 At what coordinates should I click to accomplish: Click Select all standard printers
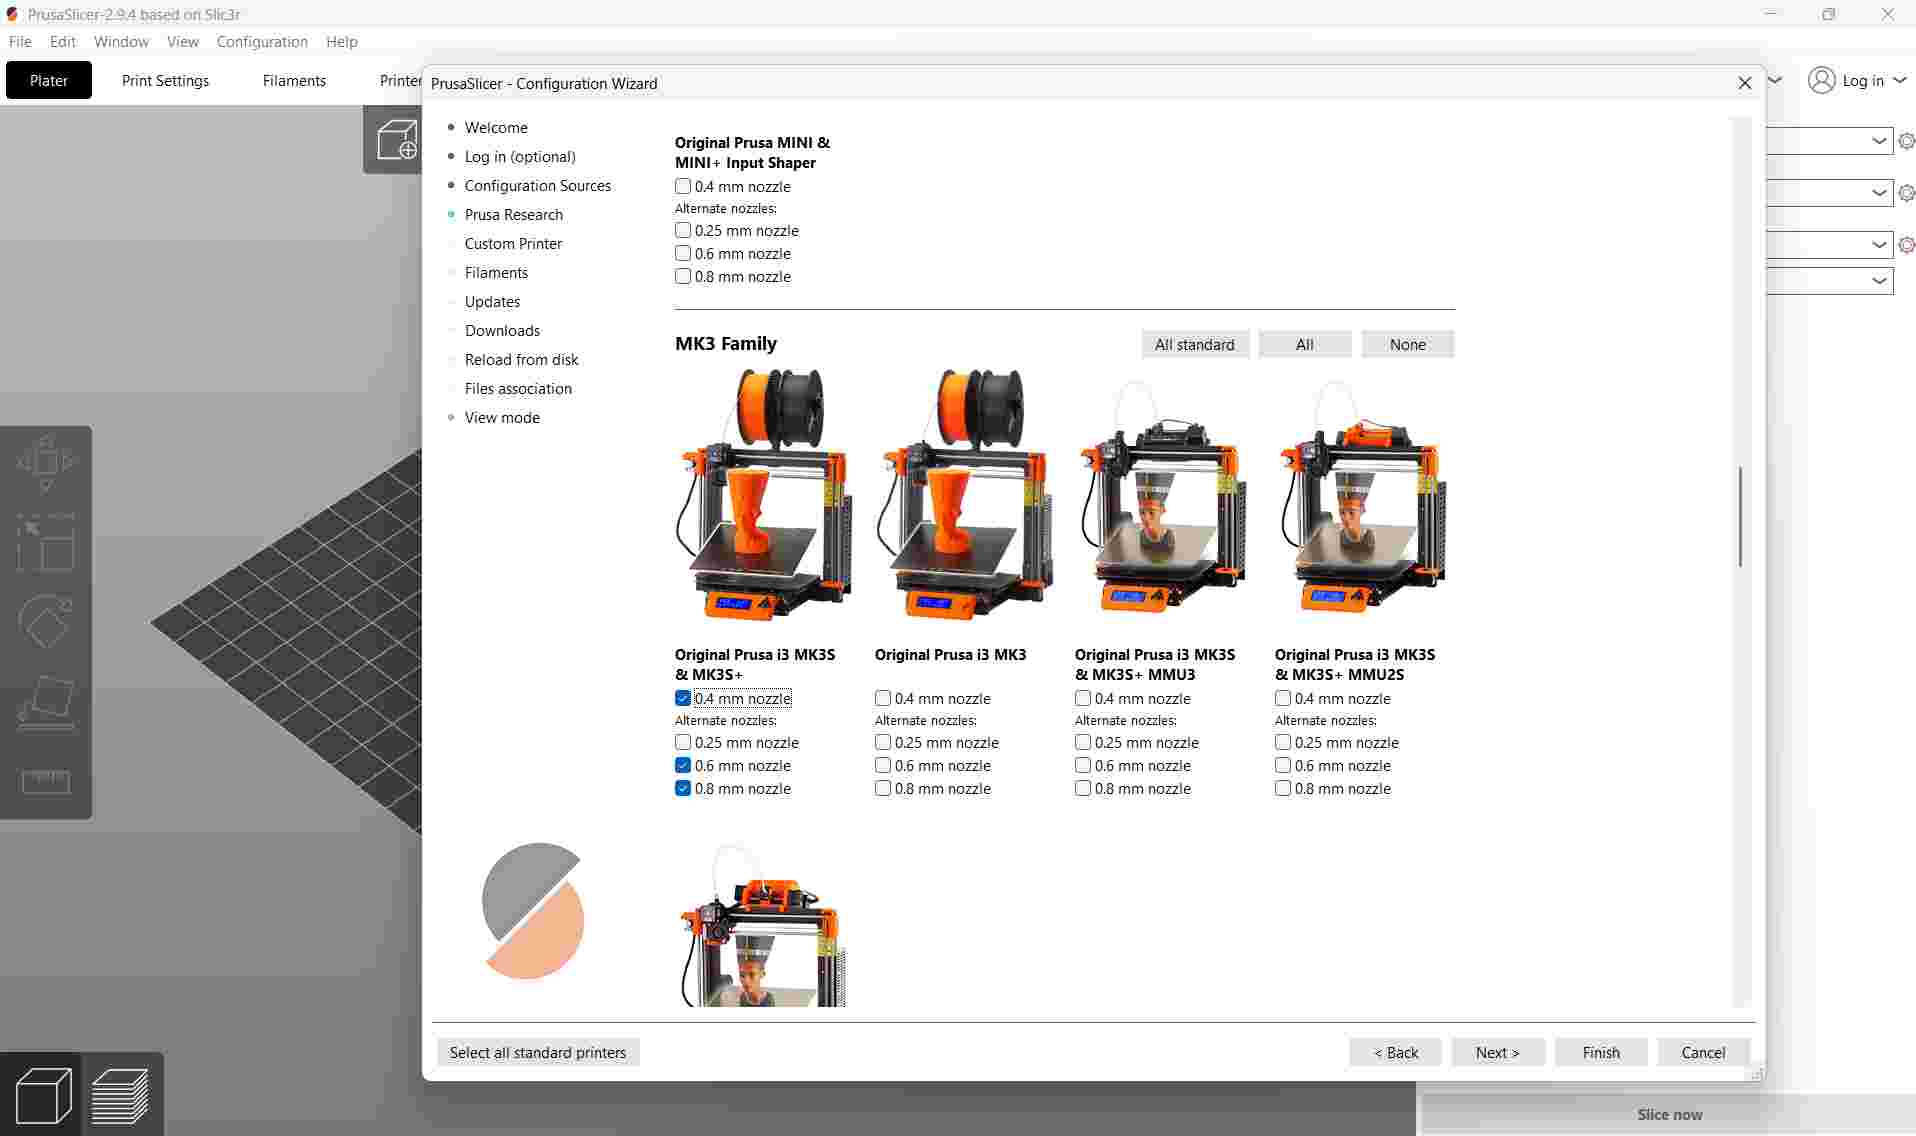538,1052
